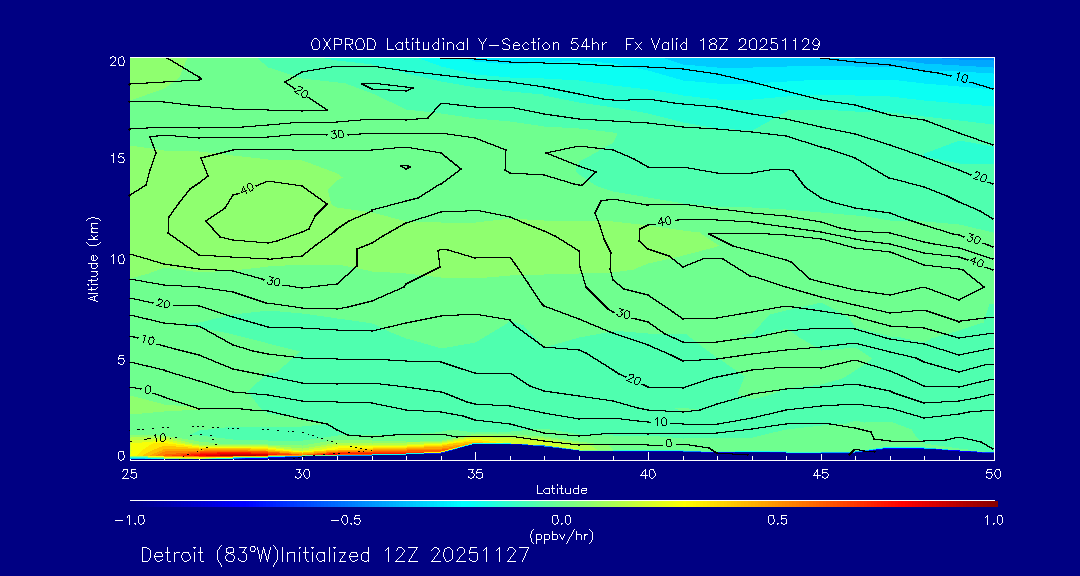Click the plot title beginning with OXPROD
Screen dimensions: 1080x576
[565, 45]
